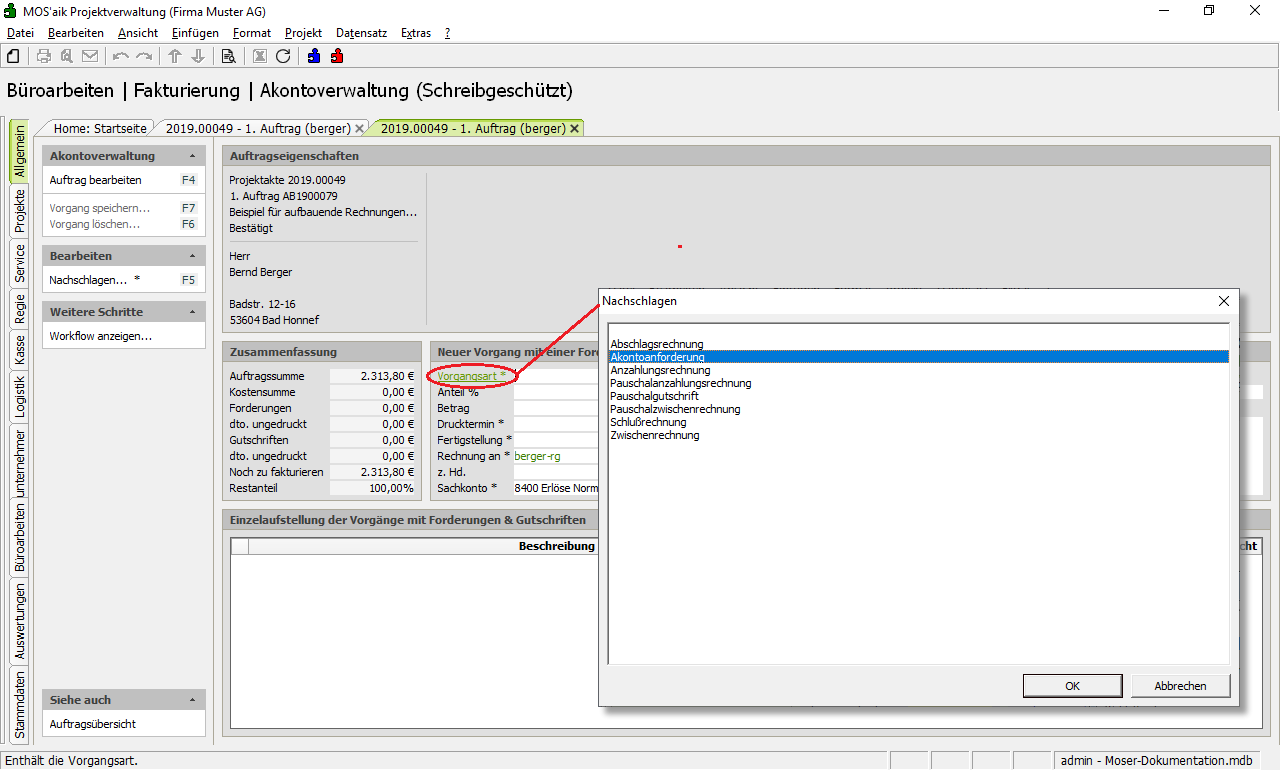Click the document search toolbar icon
Viewport: 1280px width, 770px height.
pos(228,56)
